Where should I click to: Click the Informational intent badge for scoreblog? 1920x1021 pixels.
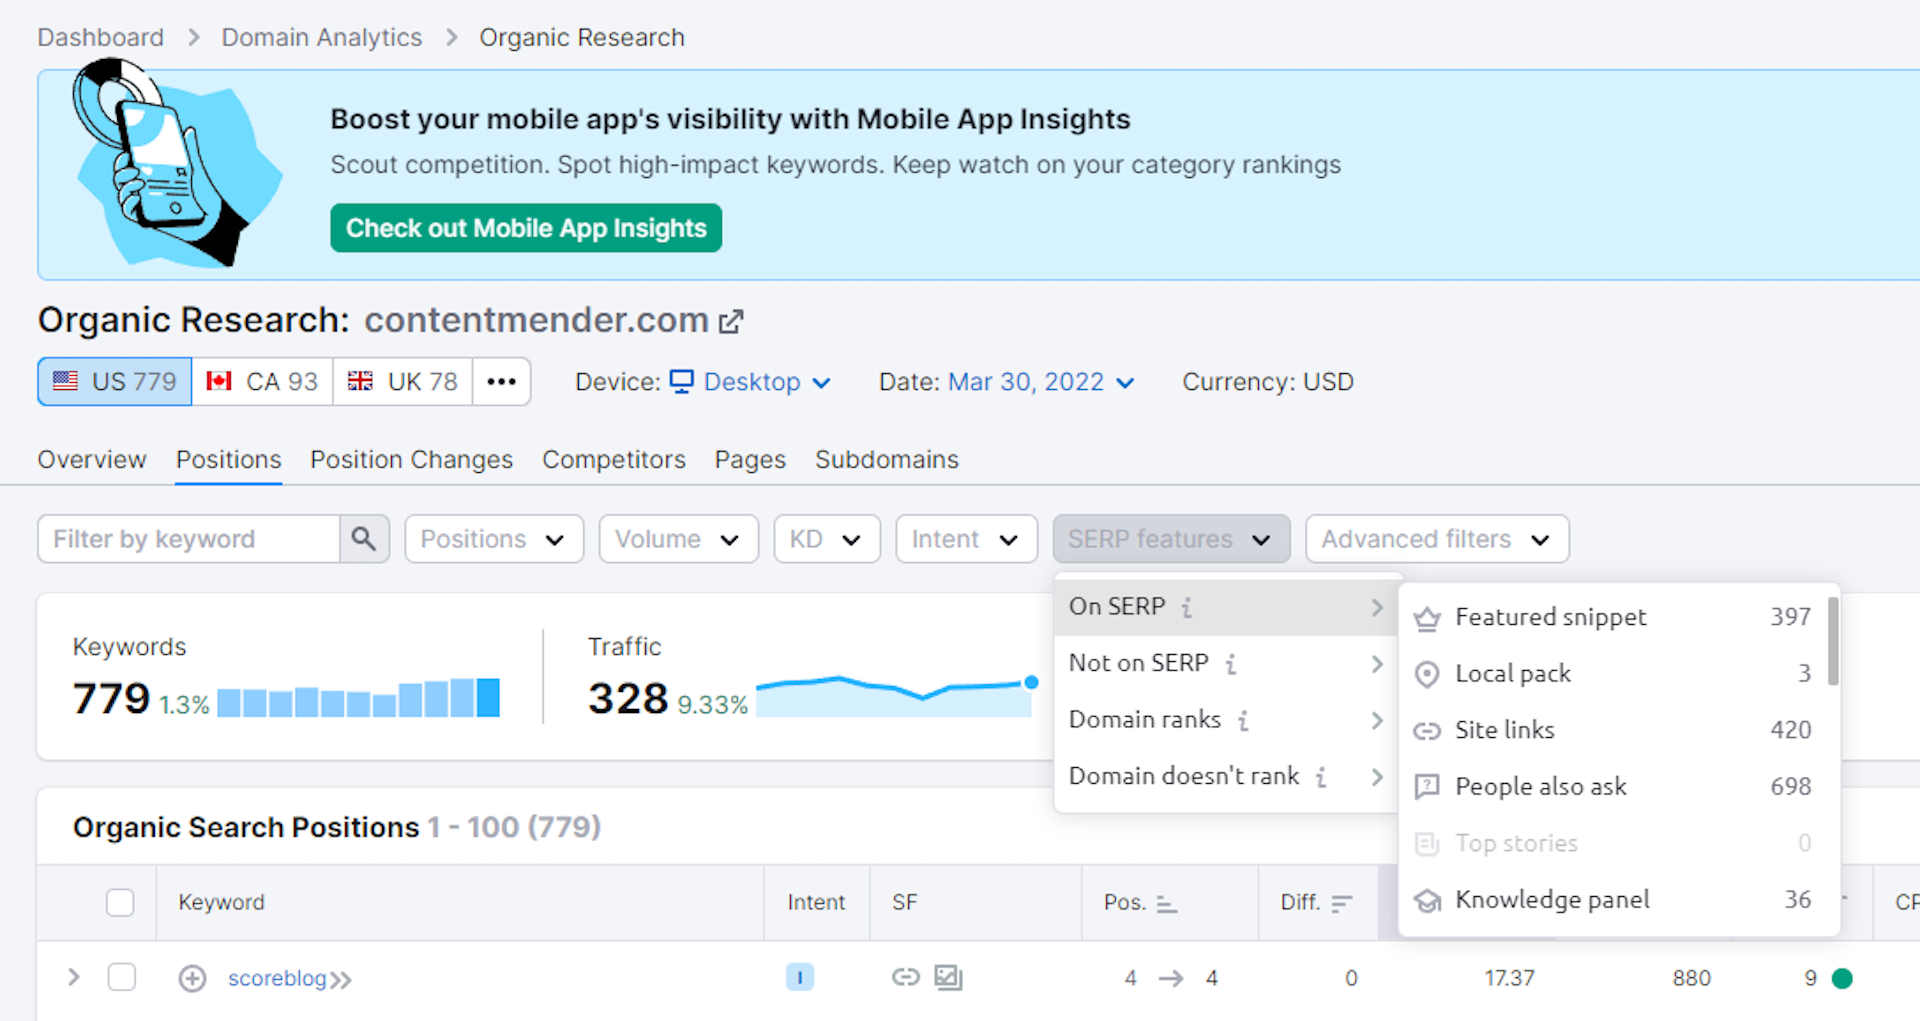(x=799, y=978)
